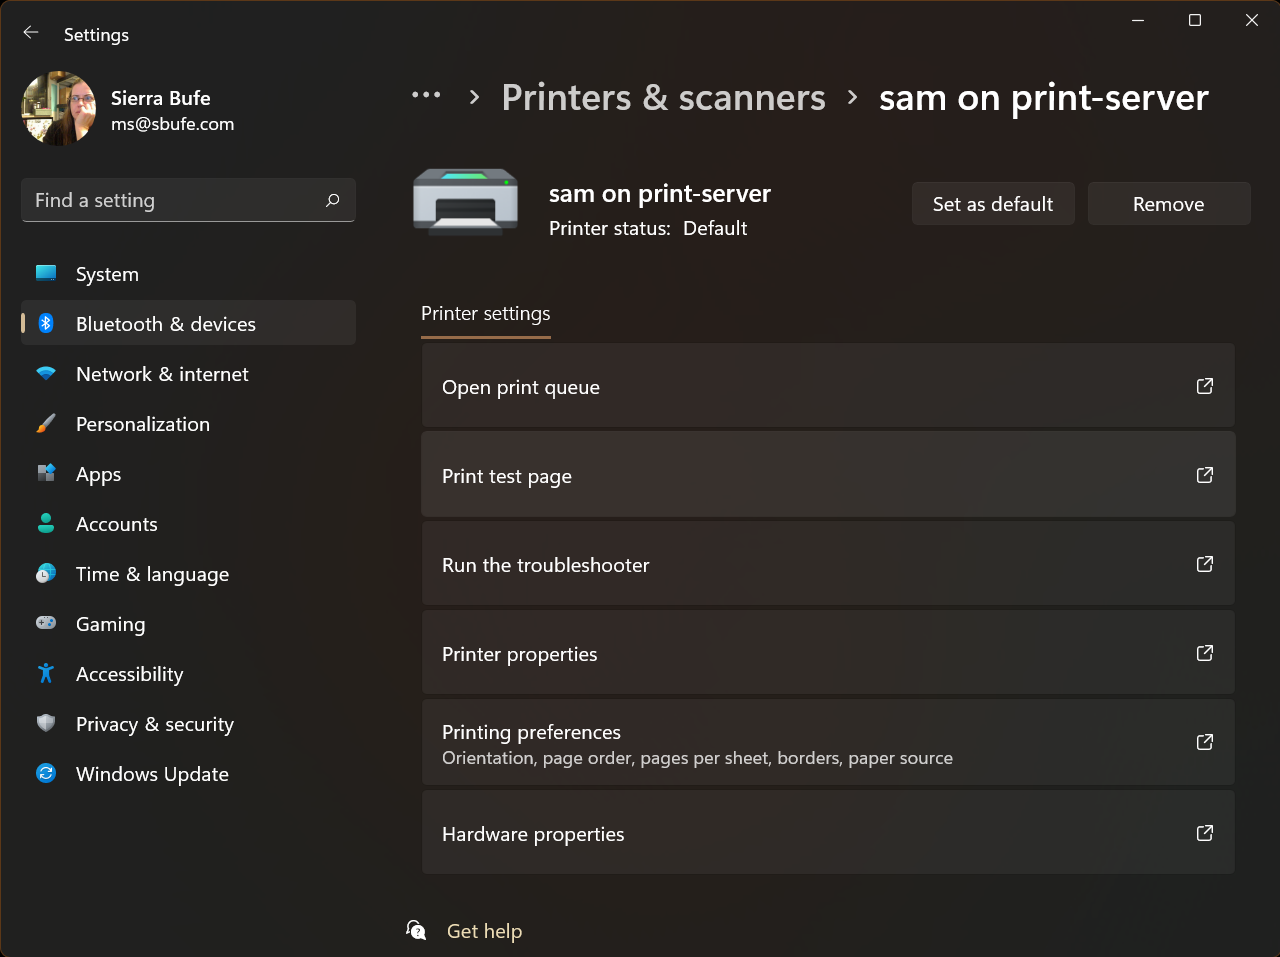Expand the breadcrumb ellipsis menu
This screenshot has height=957, width=1280.
tap(426, 96)
